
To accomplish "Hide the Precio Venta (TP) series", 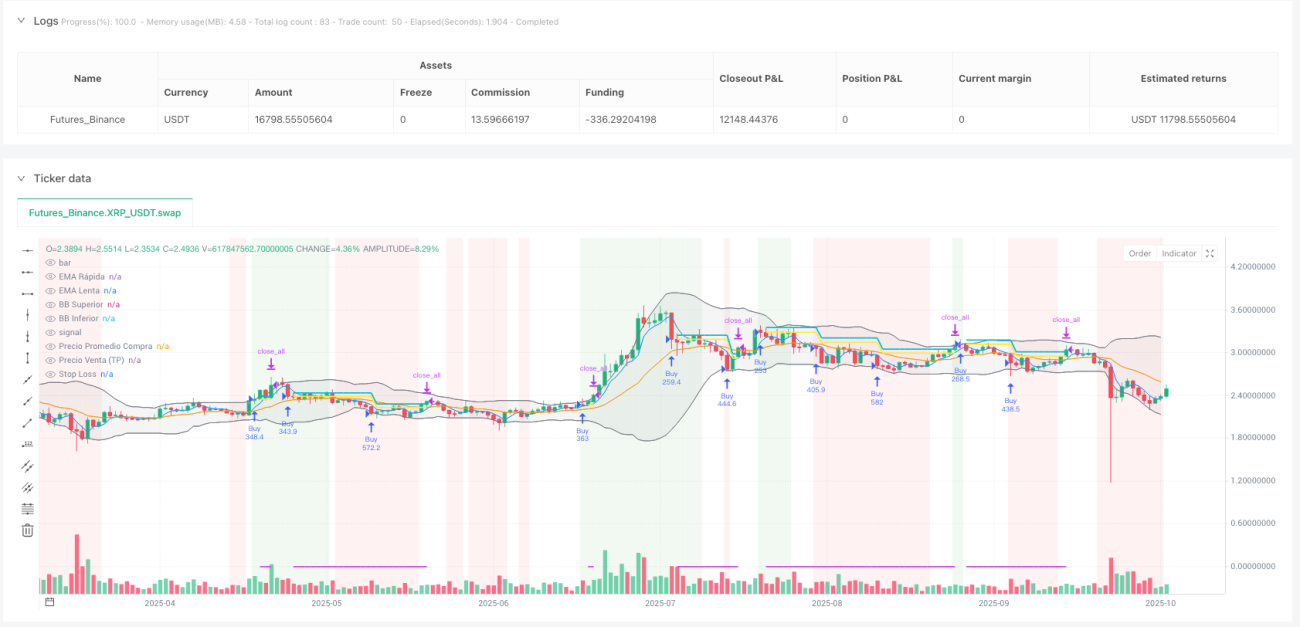I will (51, 360).
